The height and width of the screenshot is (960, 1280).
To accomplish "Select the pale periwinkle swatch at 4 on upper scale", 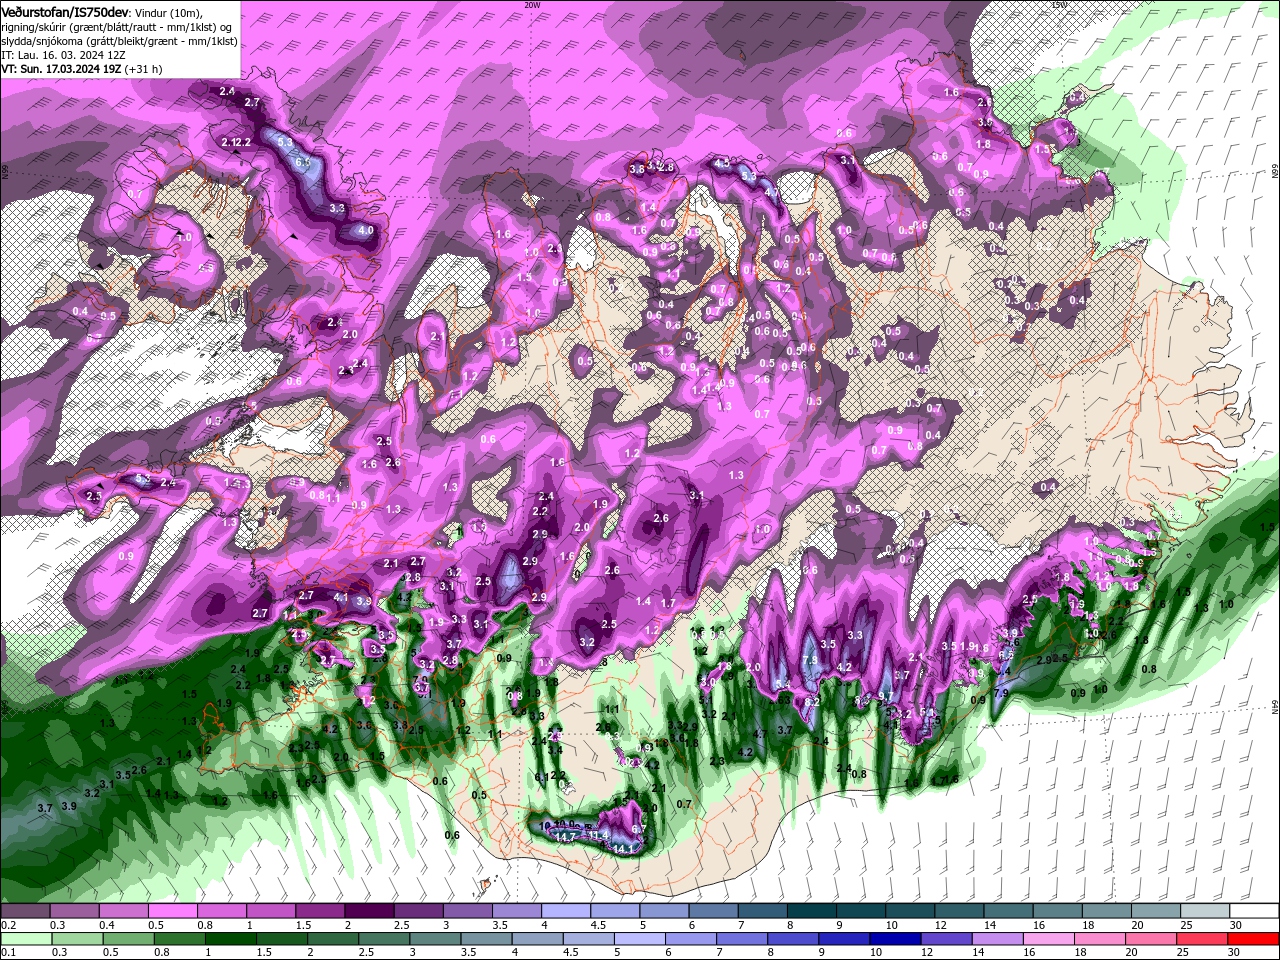I will pos(564,911).
